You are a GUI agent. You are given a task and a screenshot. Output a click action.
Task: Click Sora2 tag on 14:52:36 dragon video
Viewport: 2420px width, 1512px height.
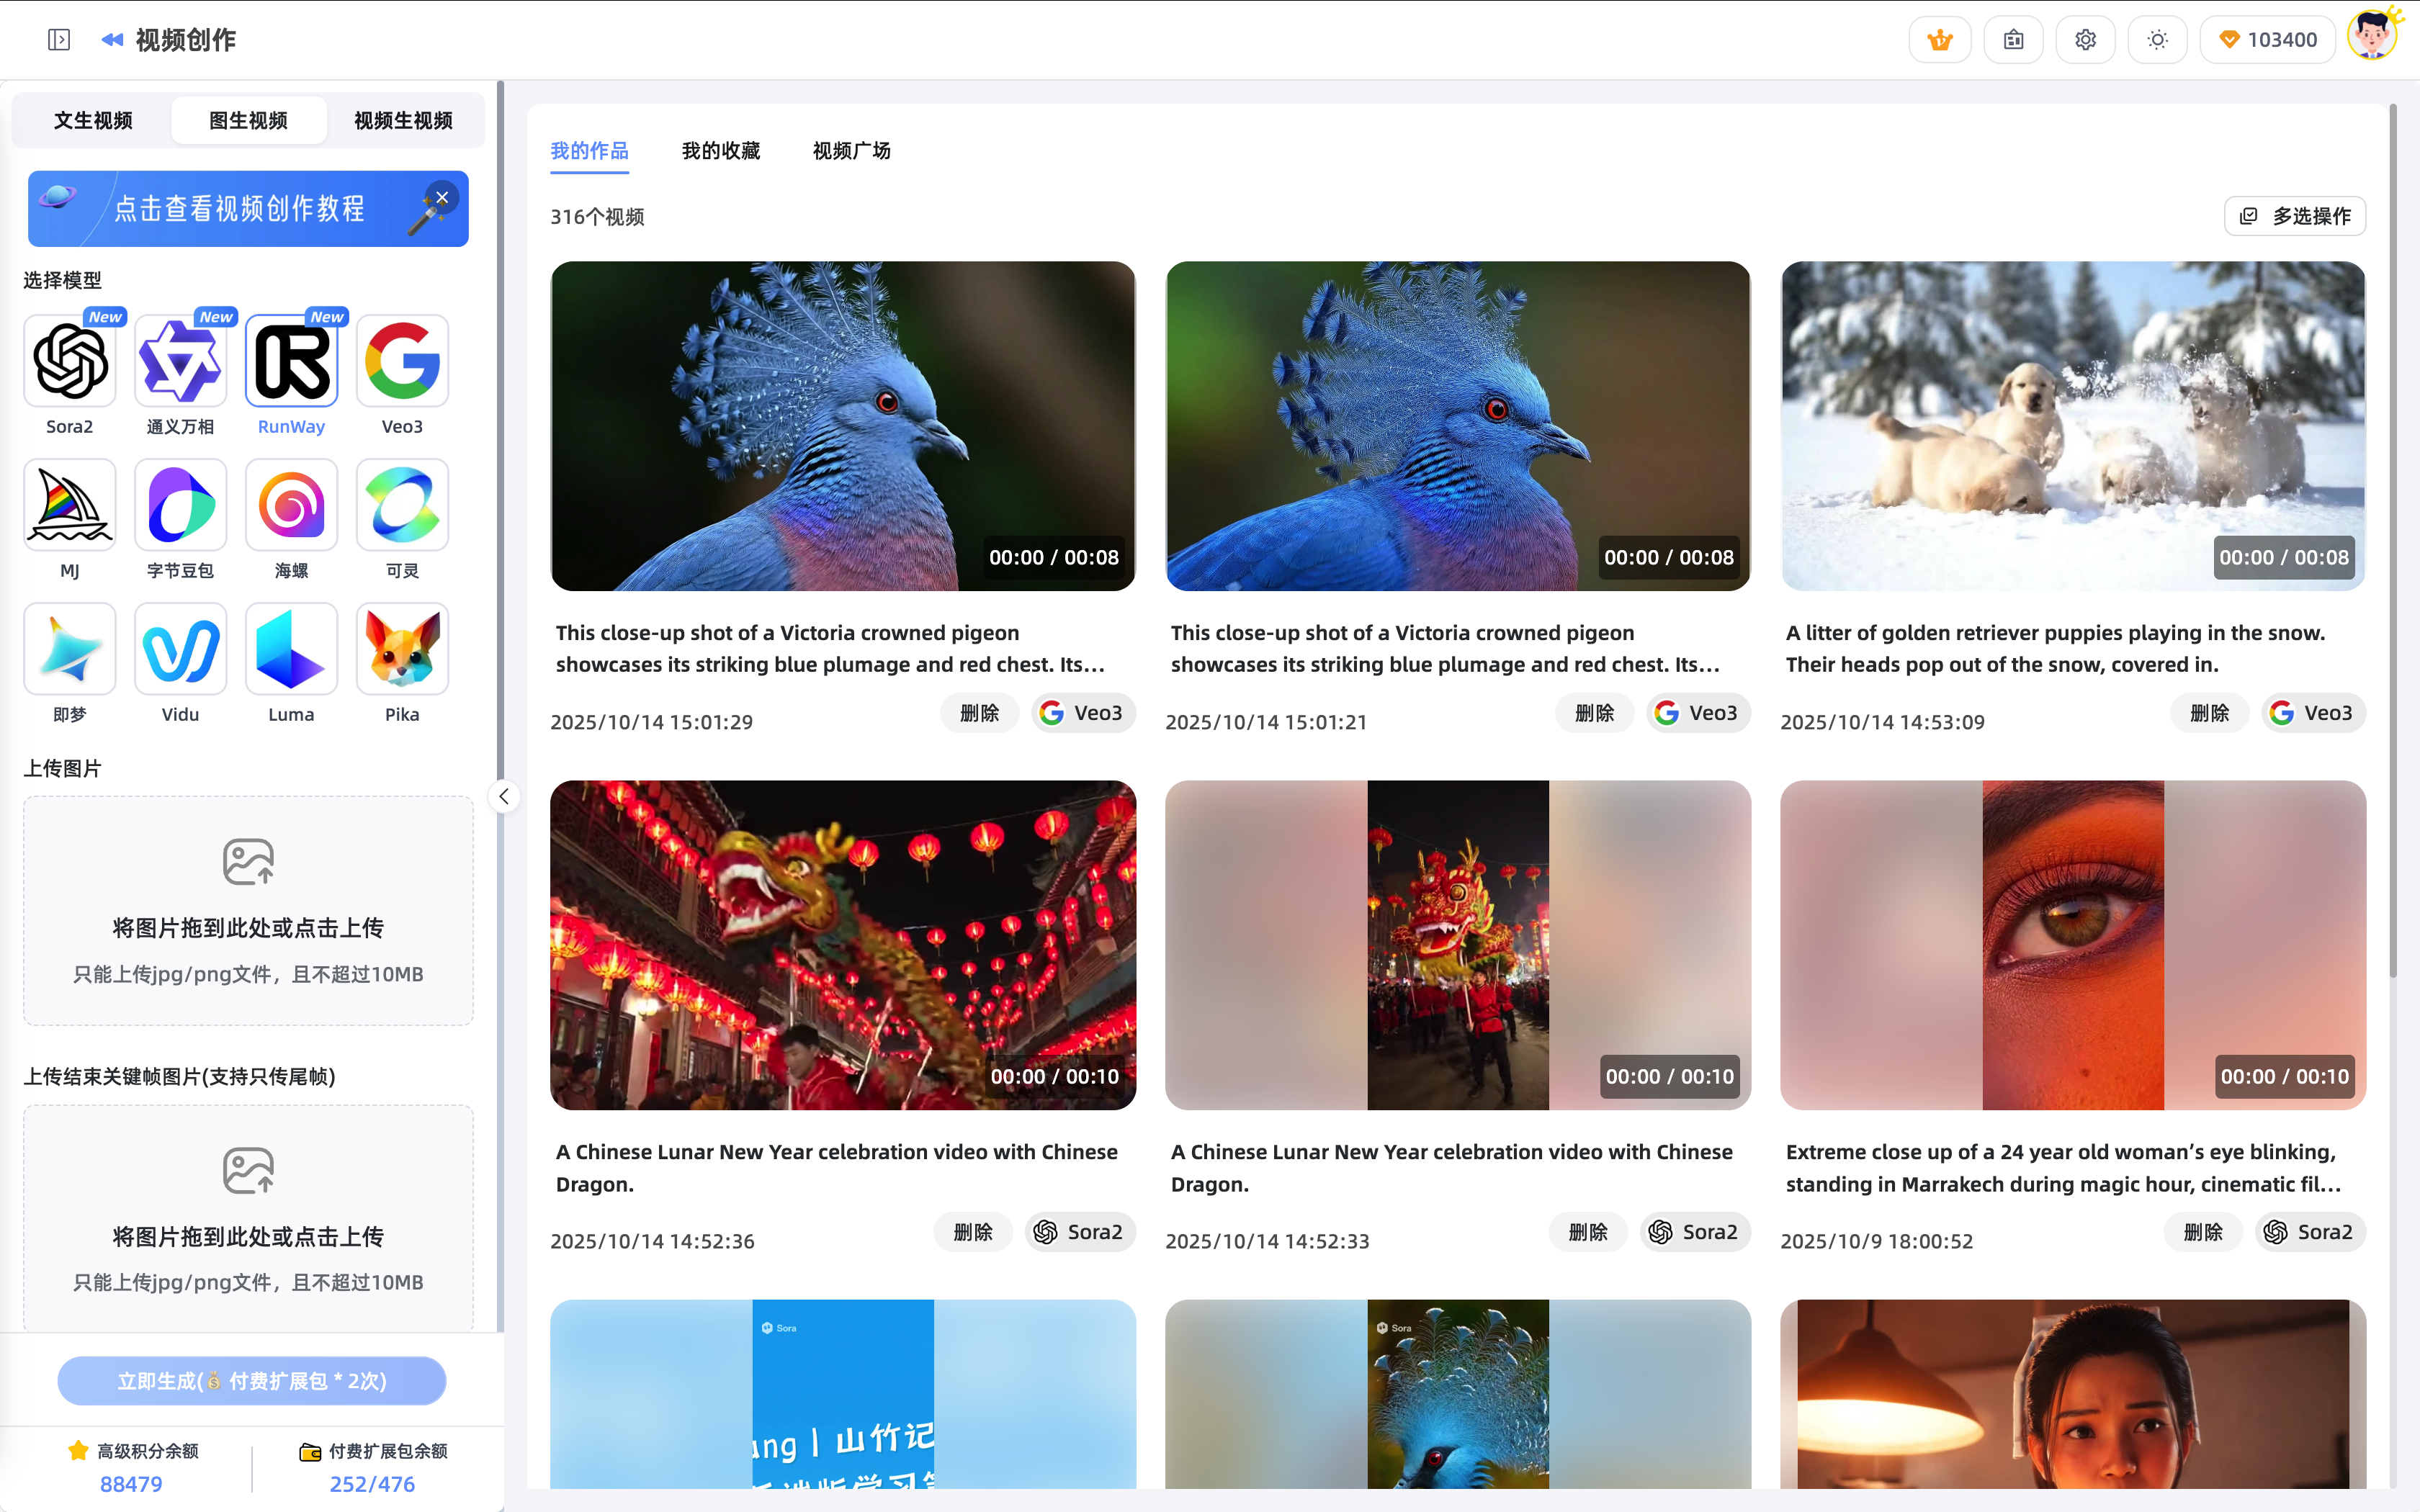click(1080, 1232)
